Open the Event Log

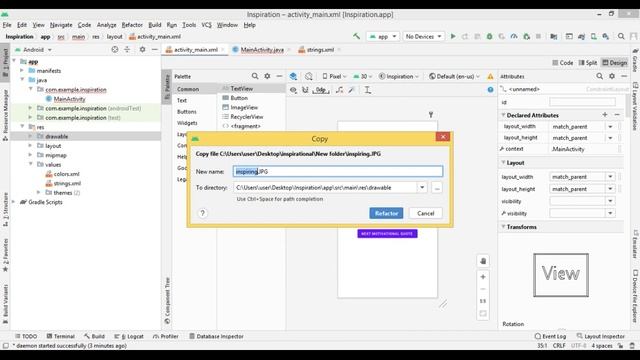(550, 336)
